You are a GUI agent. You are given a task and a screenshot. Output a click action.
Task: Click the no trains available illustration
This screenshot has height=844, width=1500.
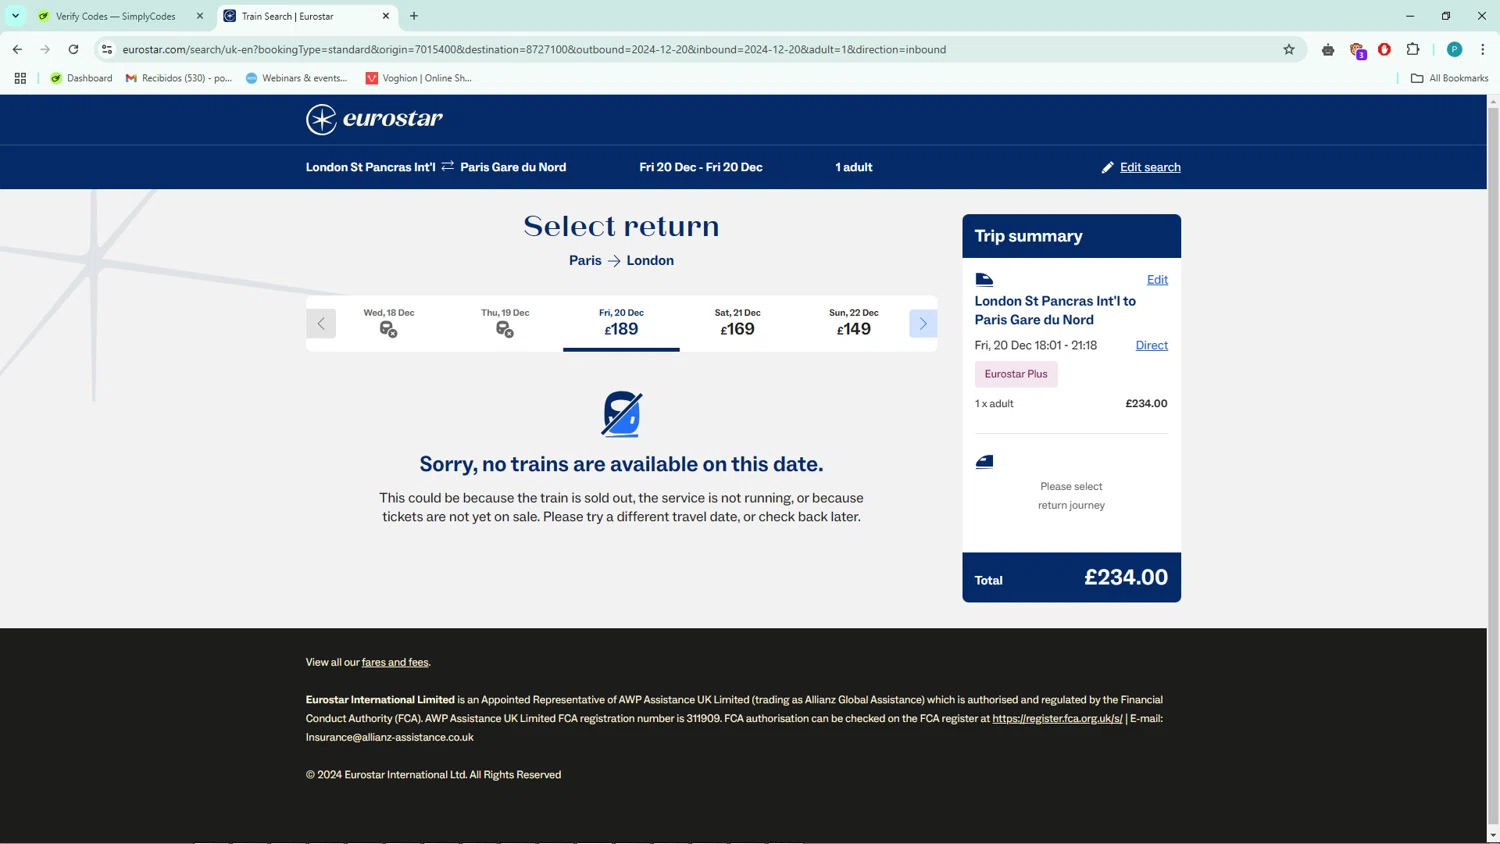[621, 414]
